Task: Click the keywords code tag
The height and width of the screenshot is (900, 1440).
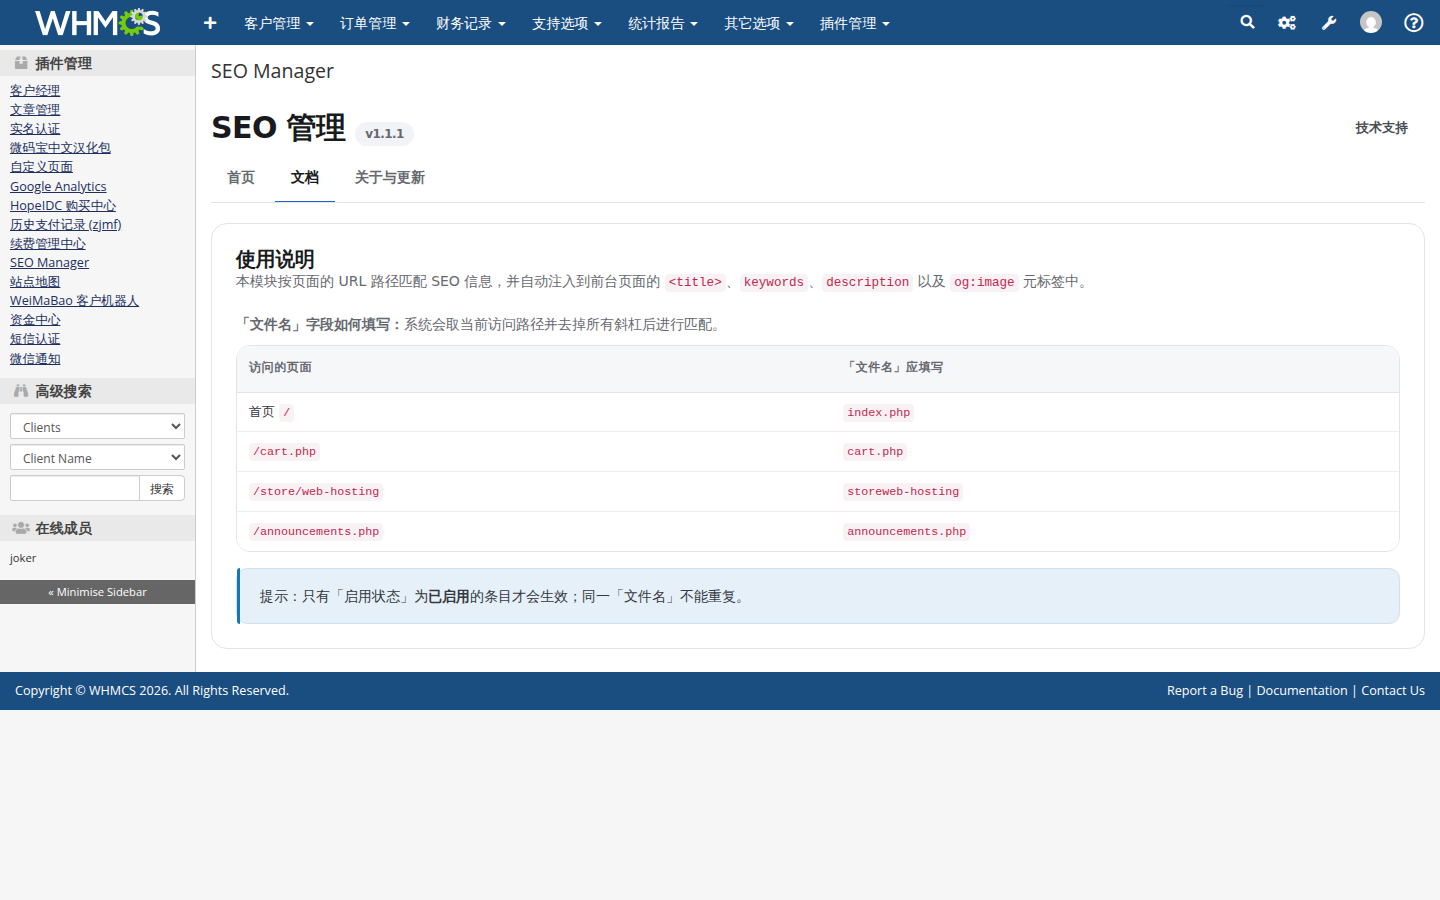Action: 773,282
